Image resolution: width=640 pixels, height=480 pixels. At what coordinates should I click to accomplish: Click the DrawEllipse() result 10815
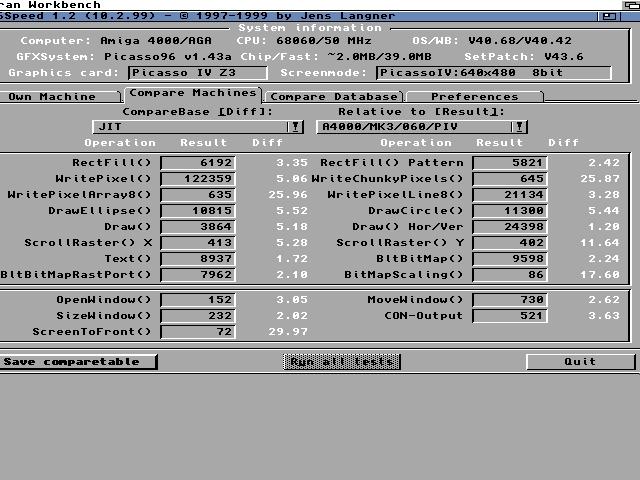click(x=198, y=211)
